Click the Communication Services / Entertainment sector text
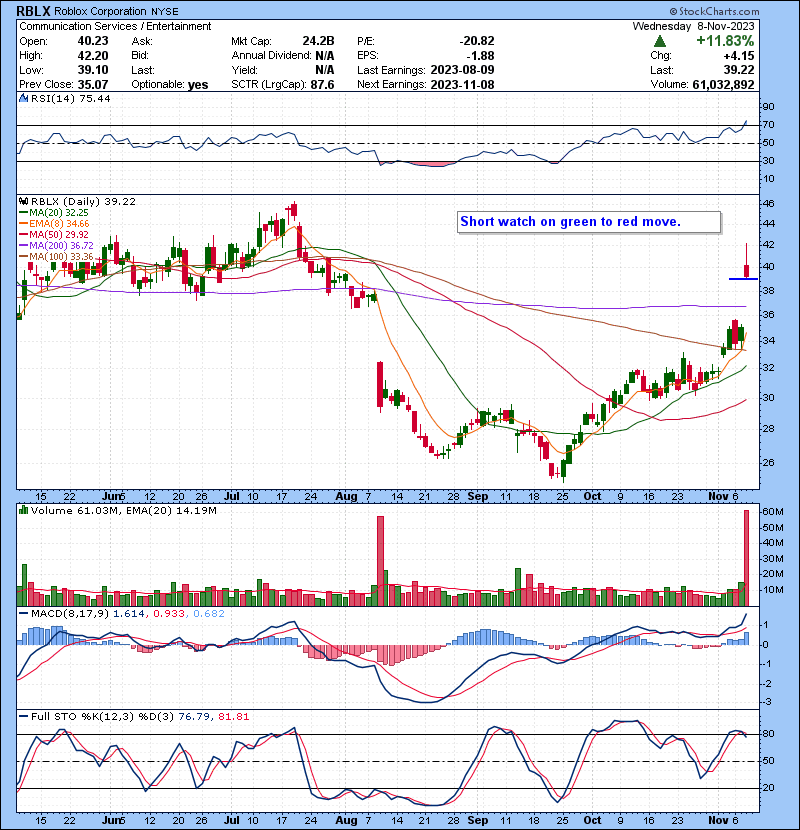The width and height of the screenshot is (800, 830). (115, 26)
